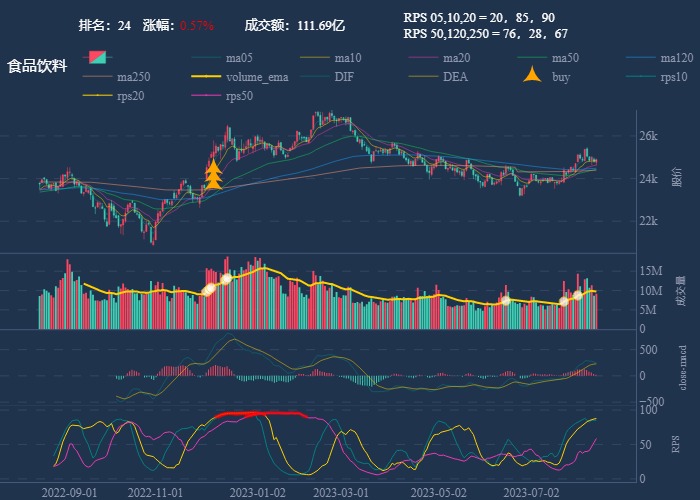Toggle the candlestick series legend icon

[97, 57]
